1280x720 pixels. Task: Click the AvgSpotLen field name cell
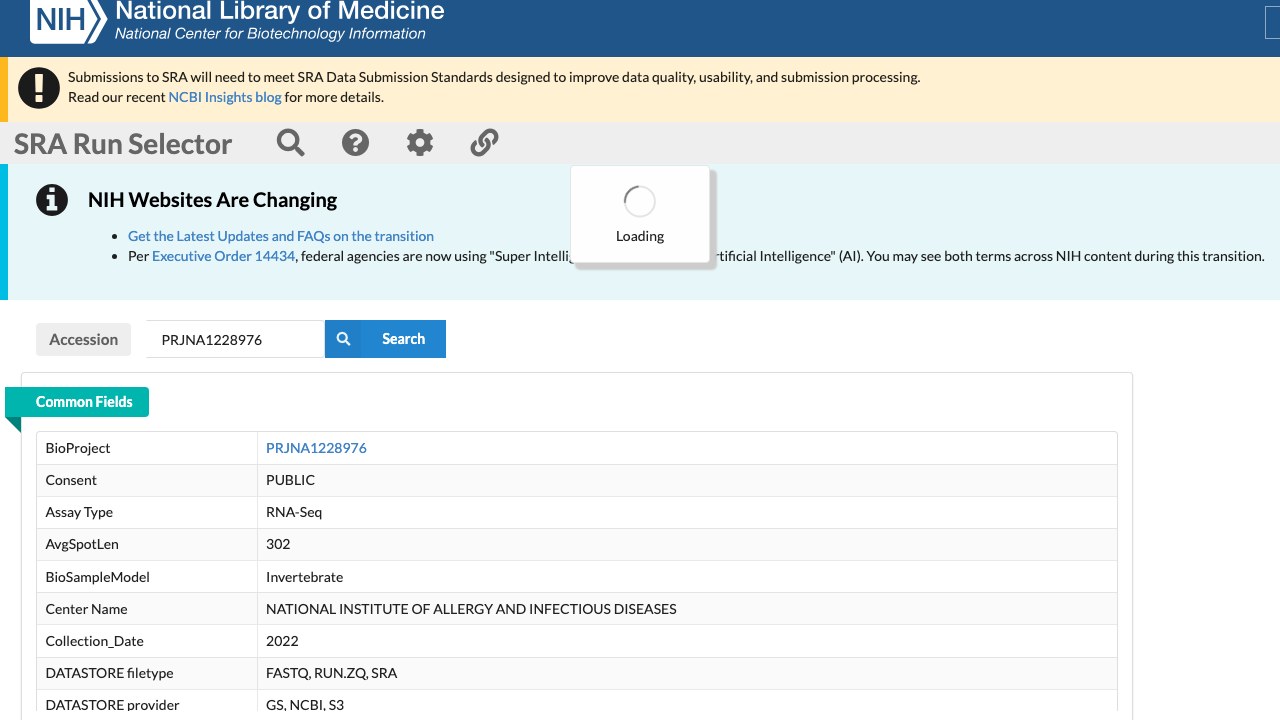tap(147, 544)
